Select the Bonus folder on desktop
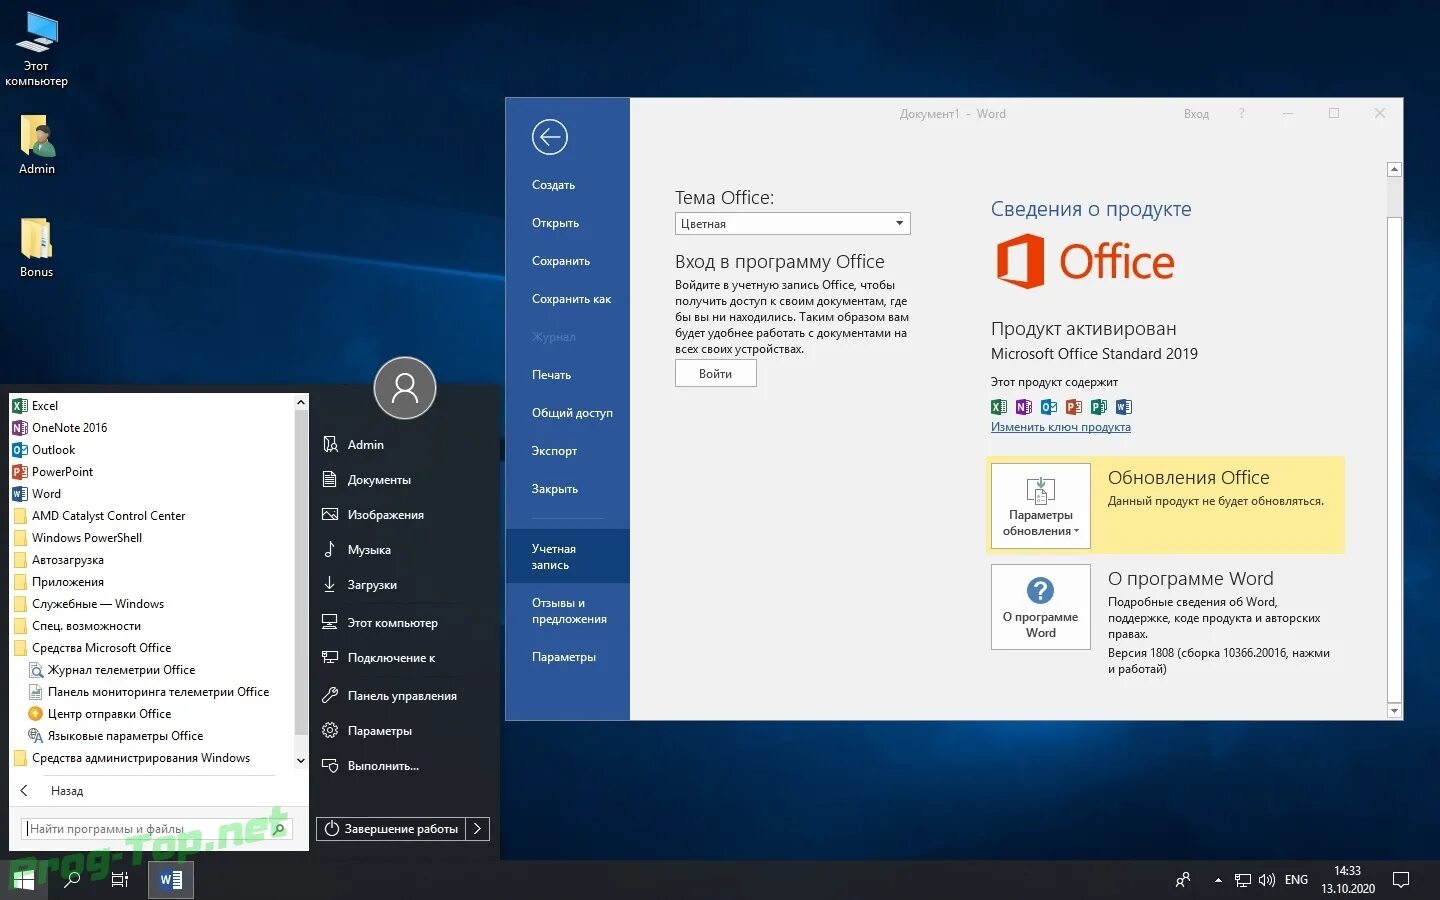Viewport: 1440px width, 900px height. pos(37,248)
